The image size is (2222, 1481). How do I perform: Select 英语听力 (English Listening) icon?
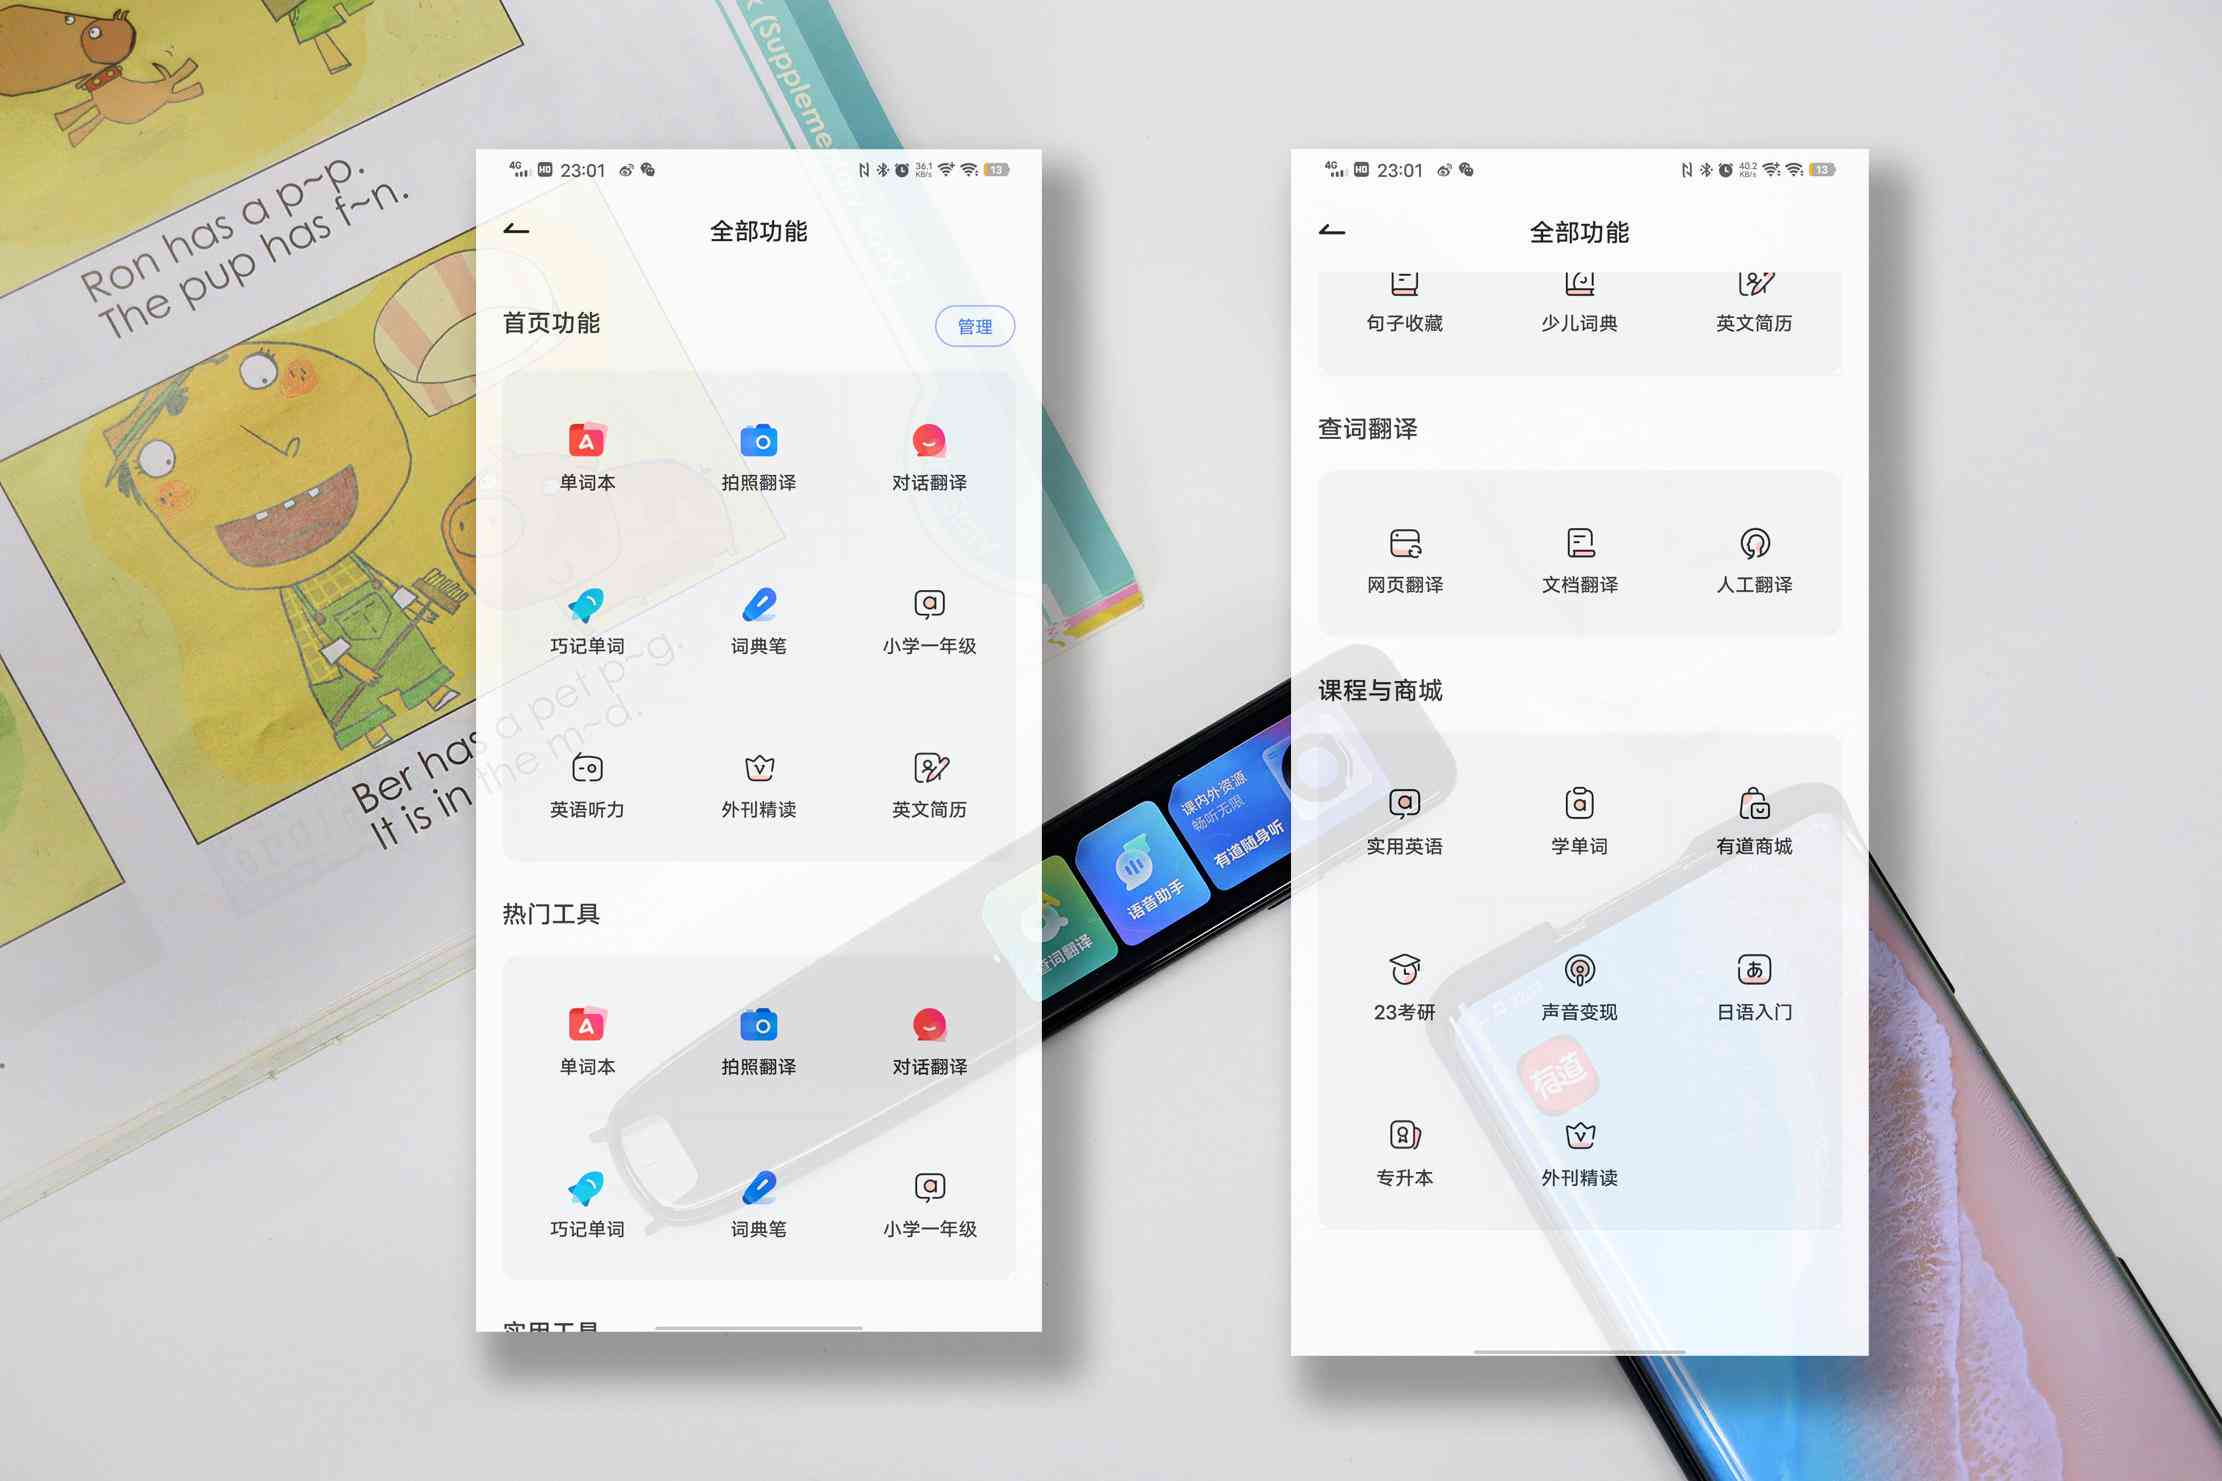586,775
